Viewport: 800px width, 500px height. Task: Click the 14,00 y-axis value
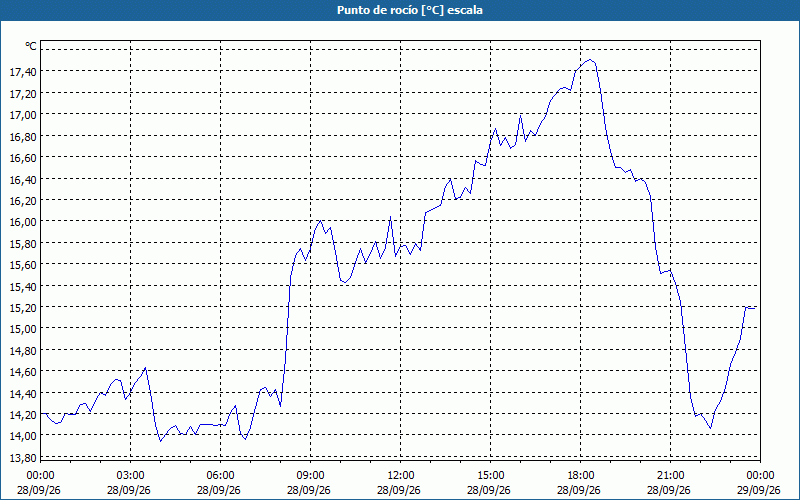coord(23,436)
